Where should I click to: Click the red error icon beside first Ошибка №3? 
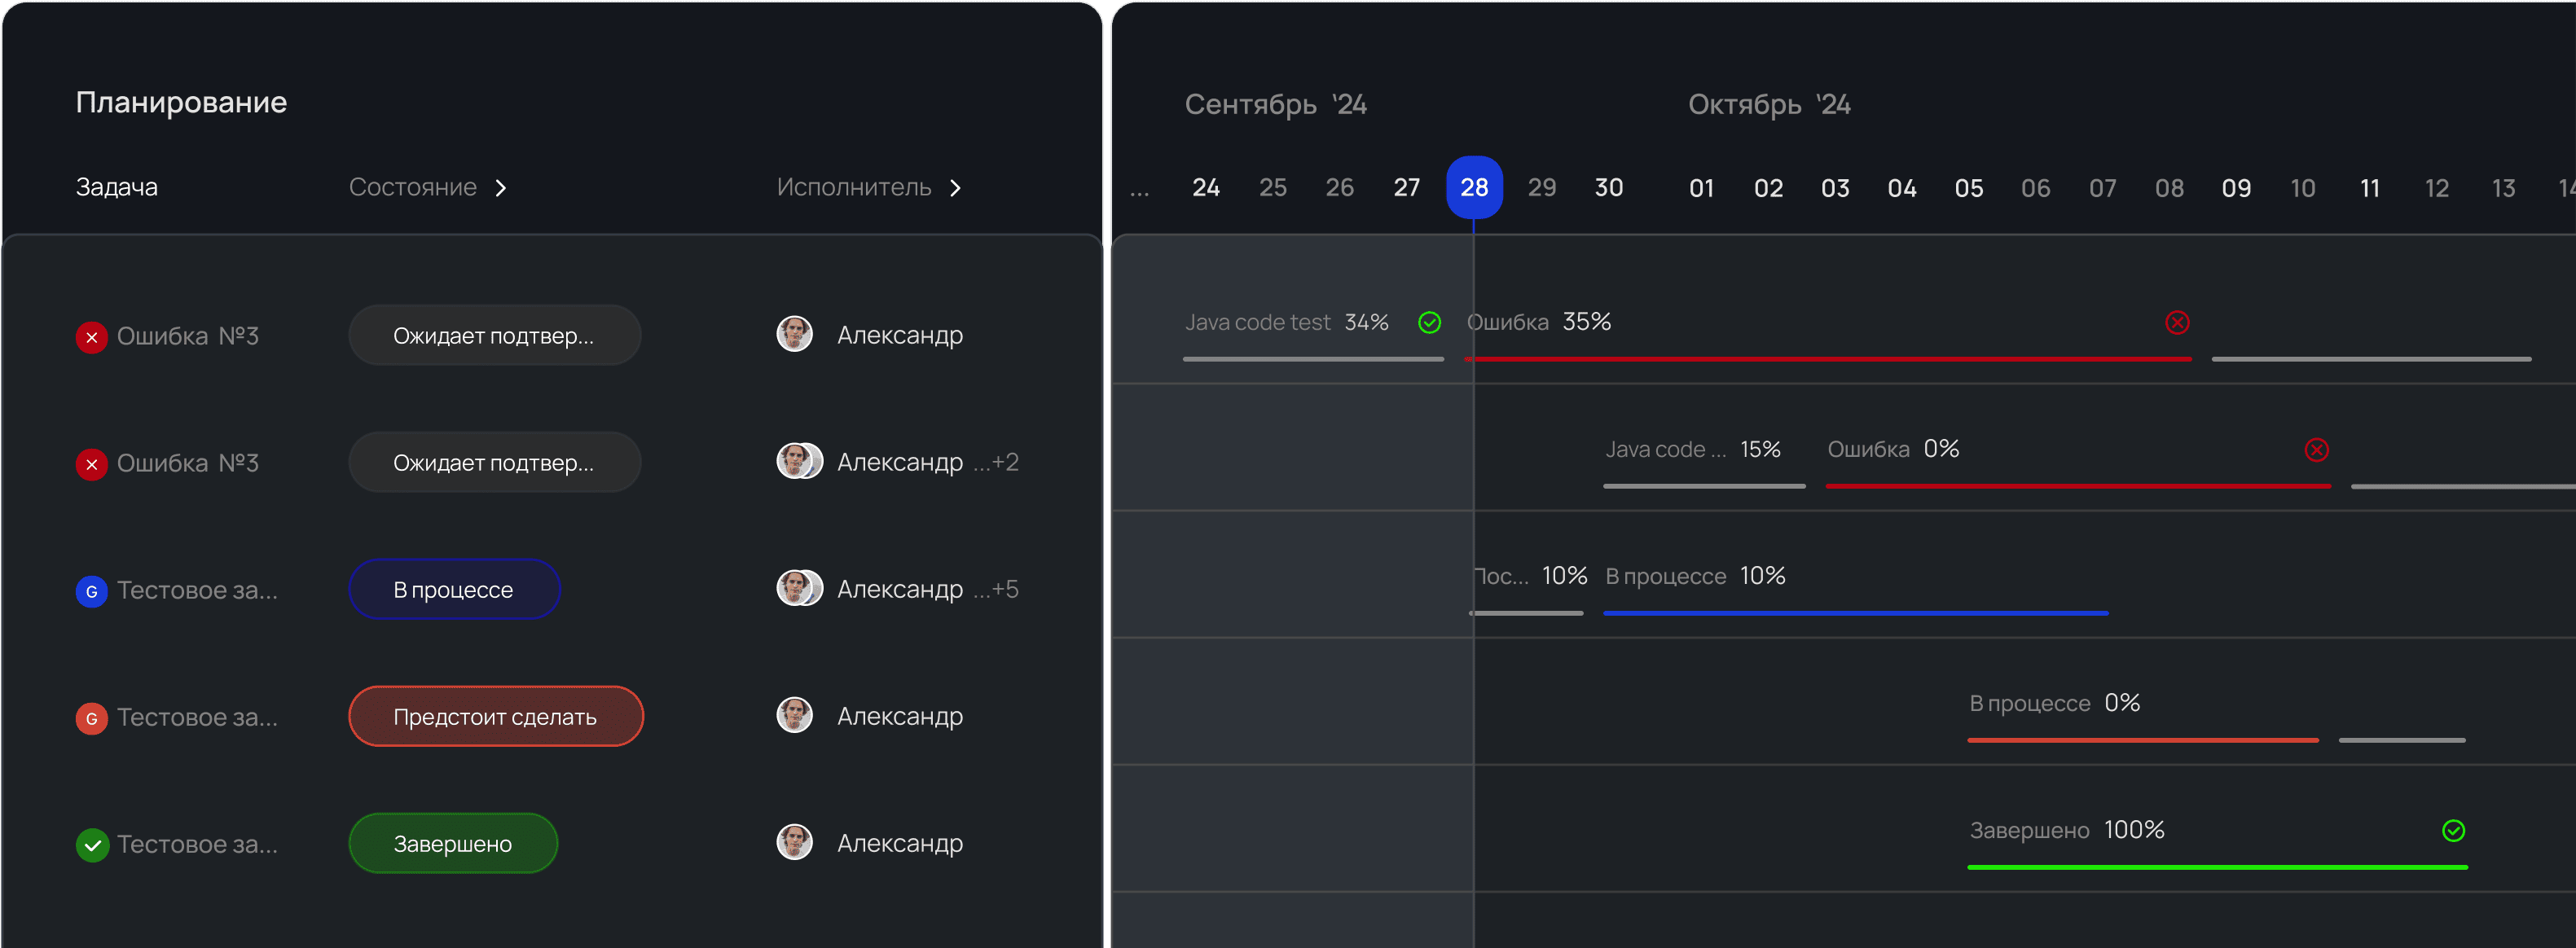point(91,337)
